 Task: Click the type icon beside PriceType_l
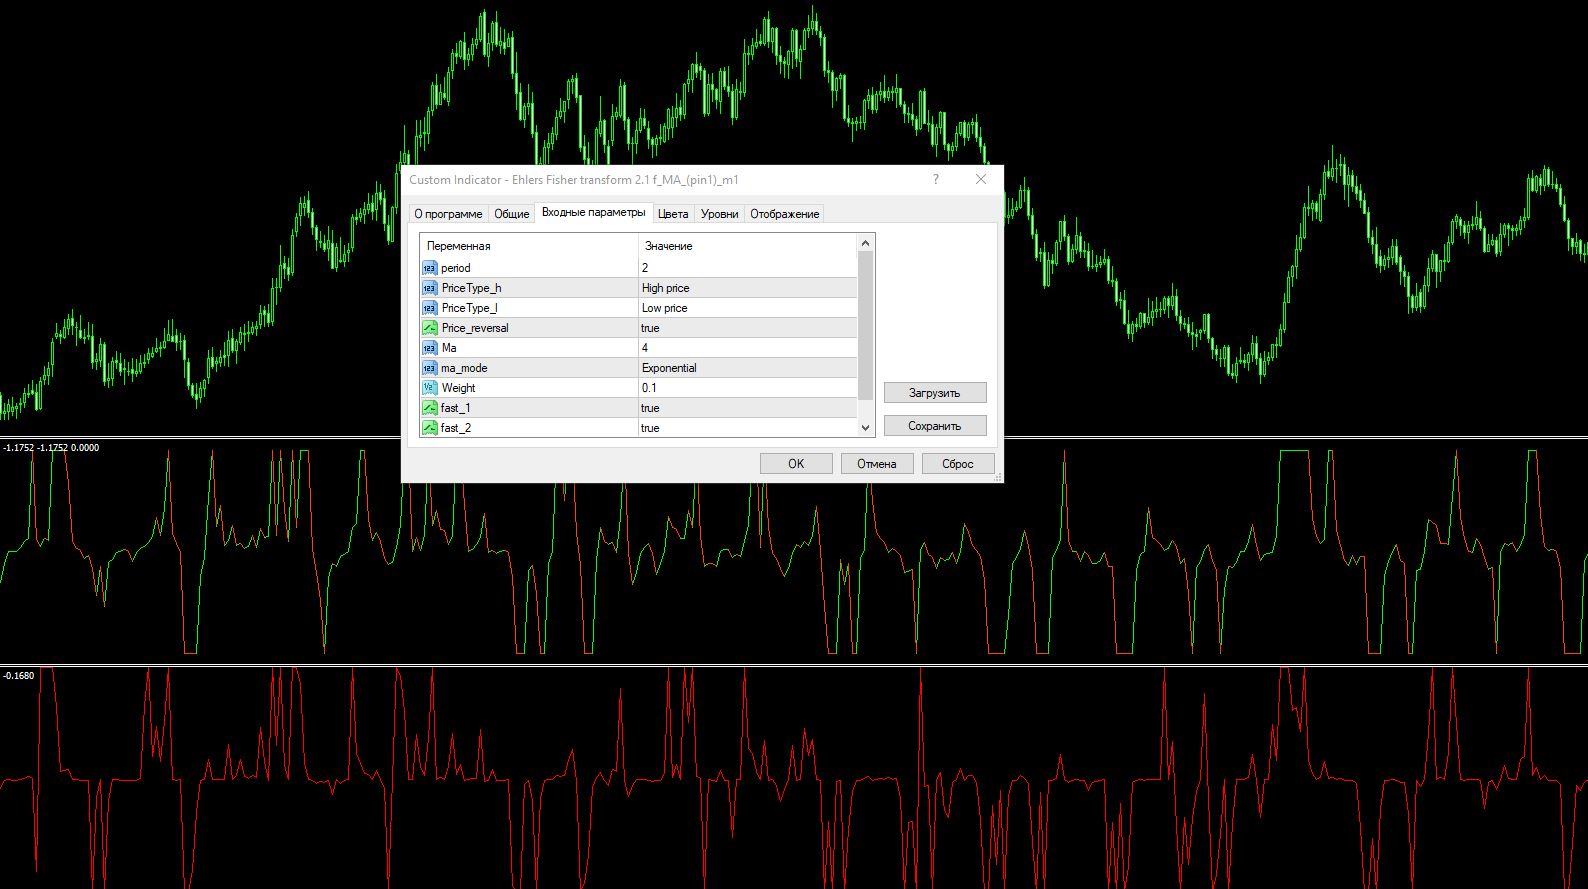click(x=429, y=308)
